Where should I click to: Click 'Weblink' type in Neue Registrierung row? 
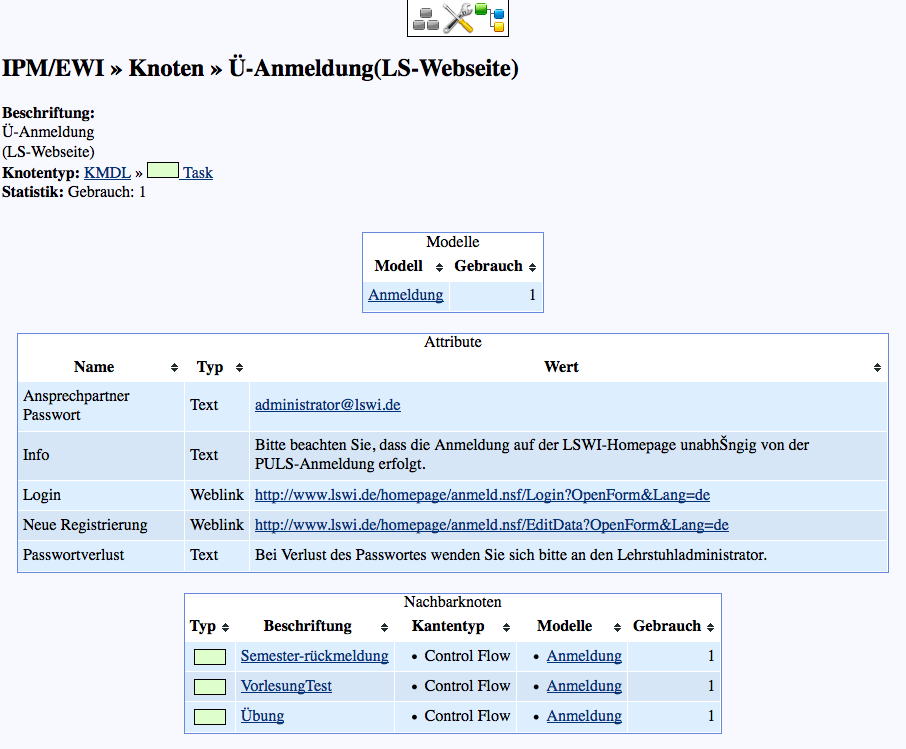click(x=217, y=525)
